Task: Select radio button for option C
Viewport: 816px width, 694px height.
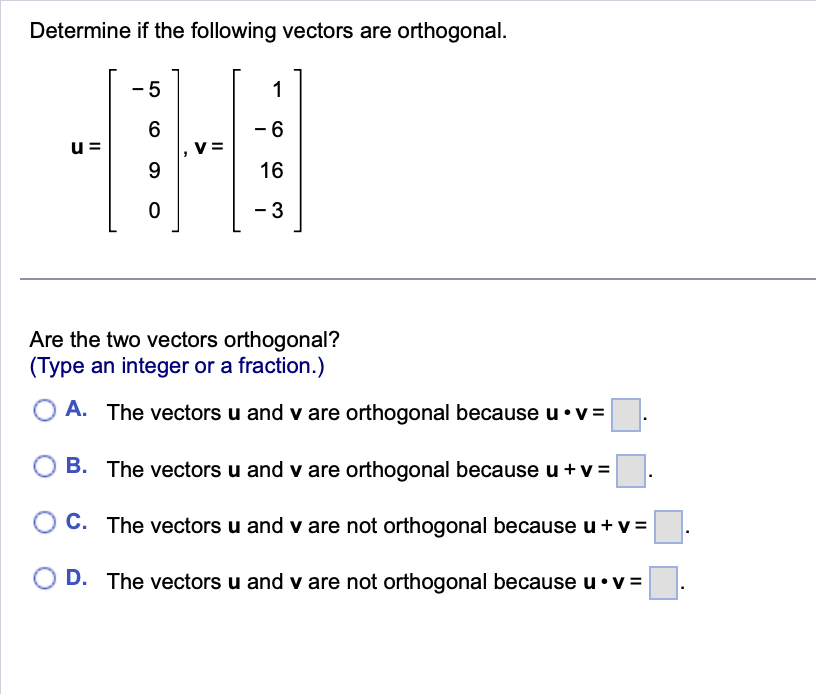Action: pos(44,522)
